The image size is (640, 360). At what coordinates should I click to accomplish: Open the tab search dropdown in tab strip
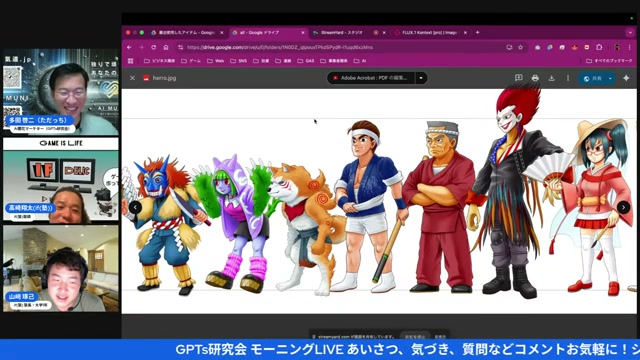coord(630,33)
